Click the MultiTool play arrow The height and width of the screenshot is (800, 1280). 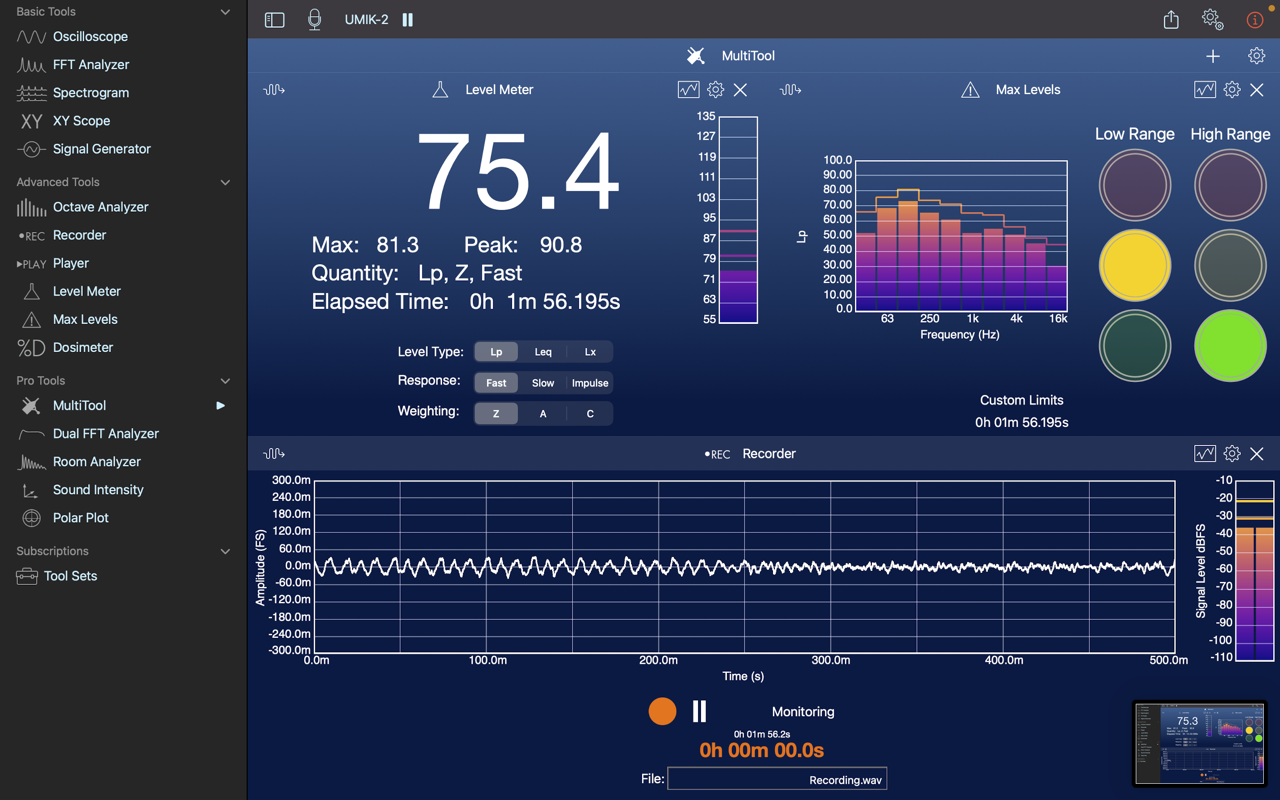click(220, 405)
